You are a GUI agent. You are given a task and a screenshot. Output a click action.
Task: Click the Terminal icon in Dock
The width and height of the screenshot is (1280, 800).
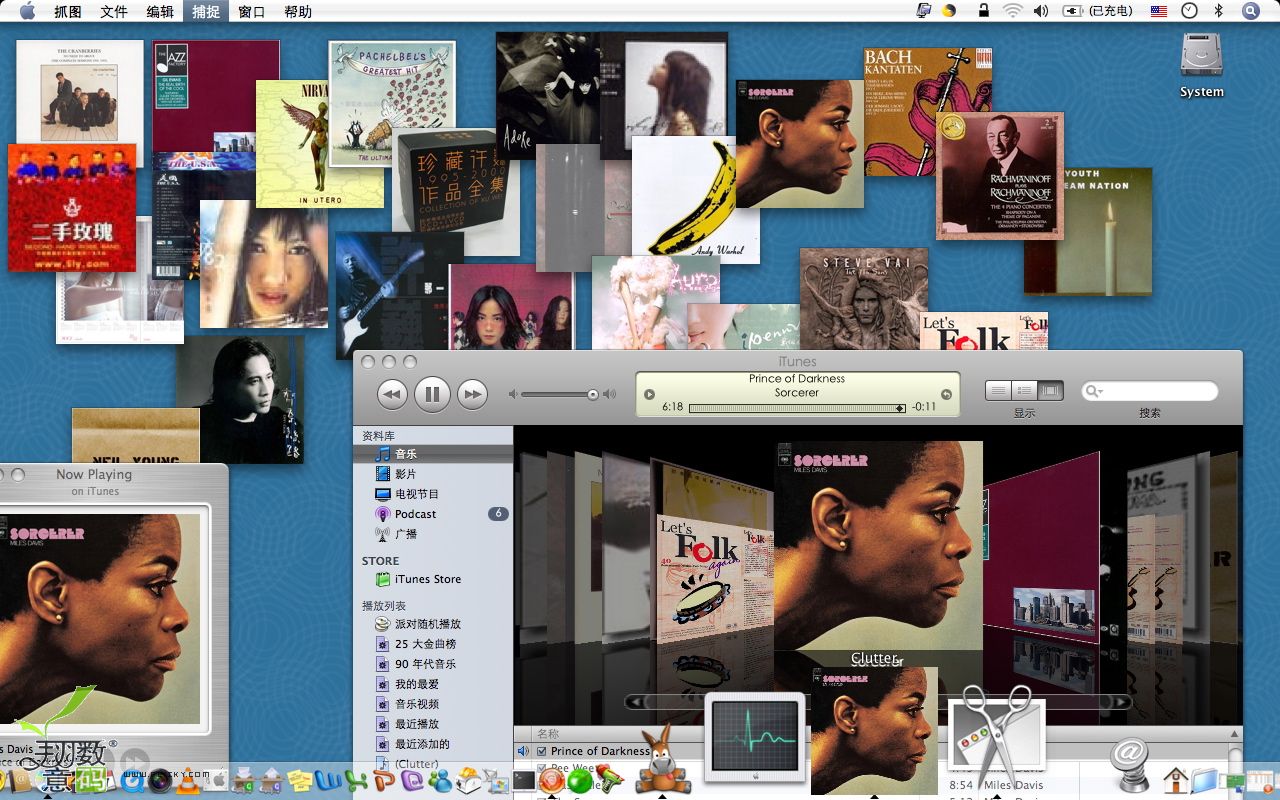tap(524, 780)
